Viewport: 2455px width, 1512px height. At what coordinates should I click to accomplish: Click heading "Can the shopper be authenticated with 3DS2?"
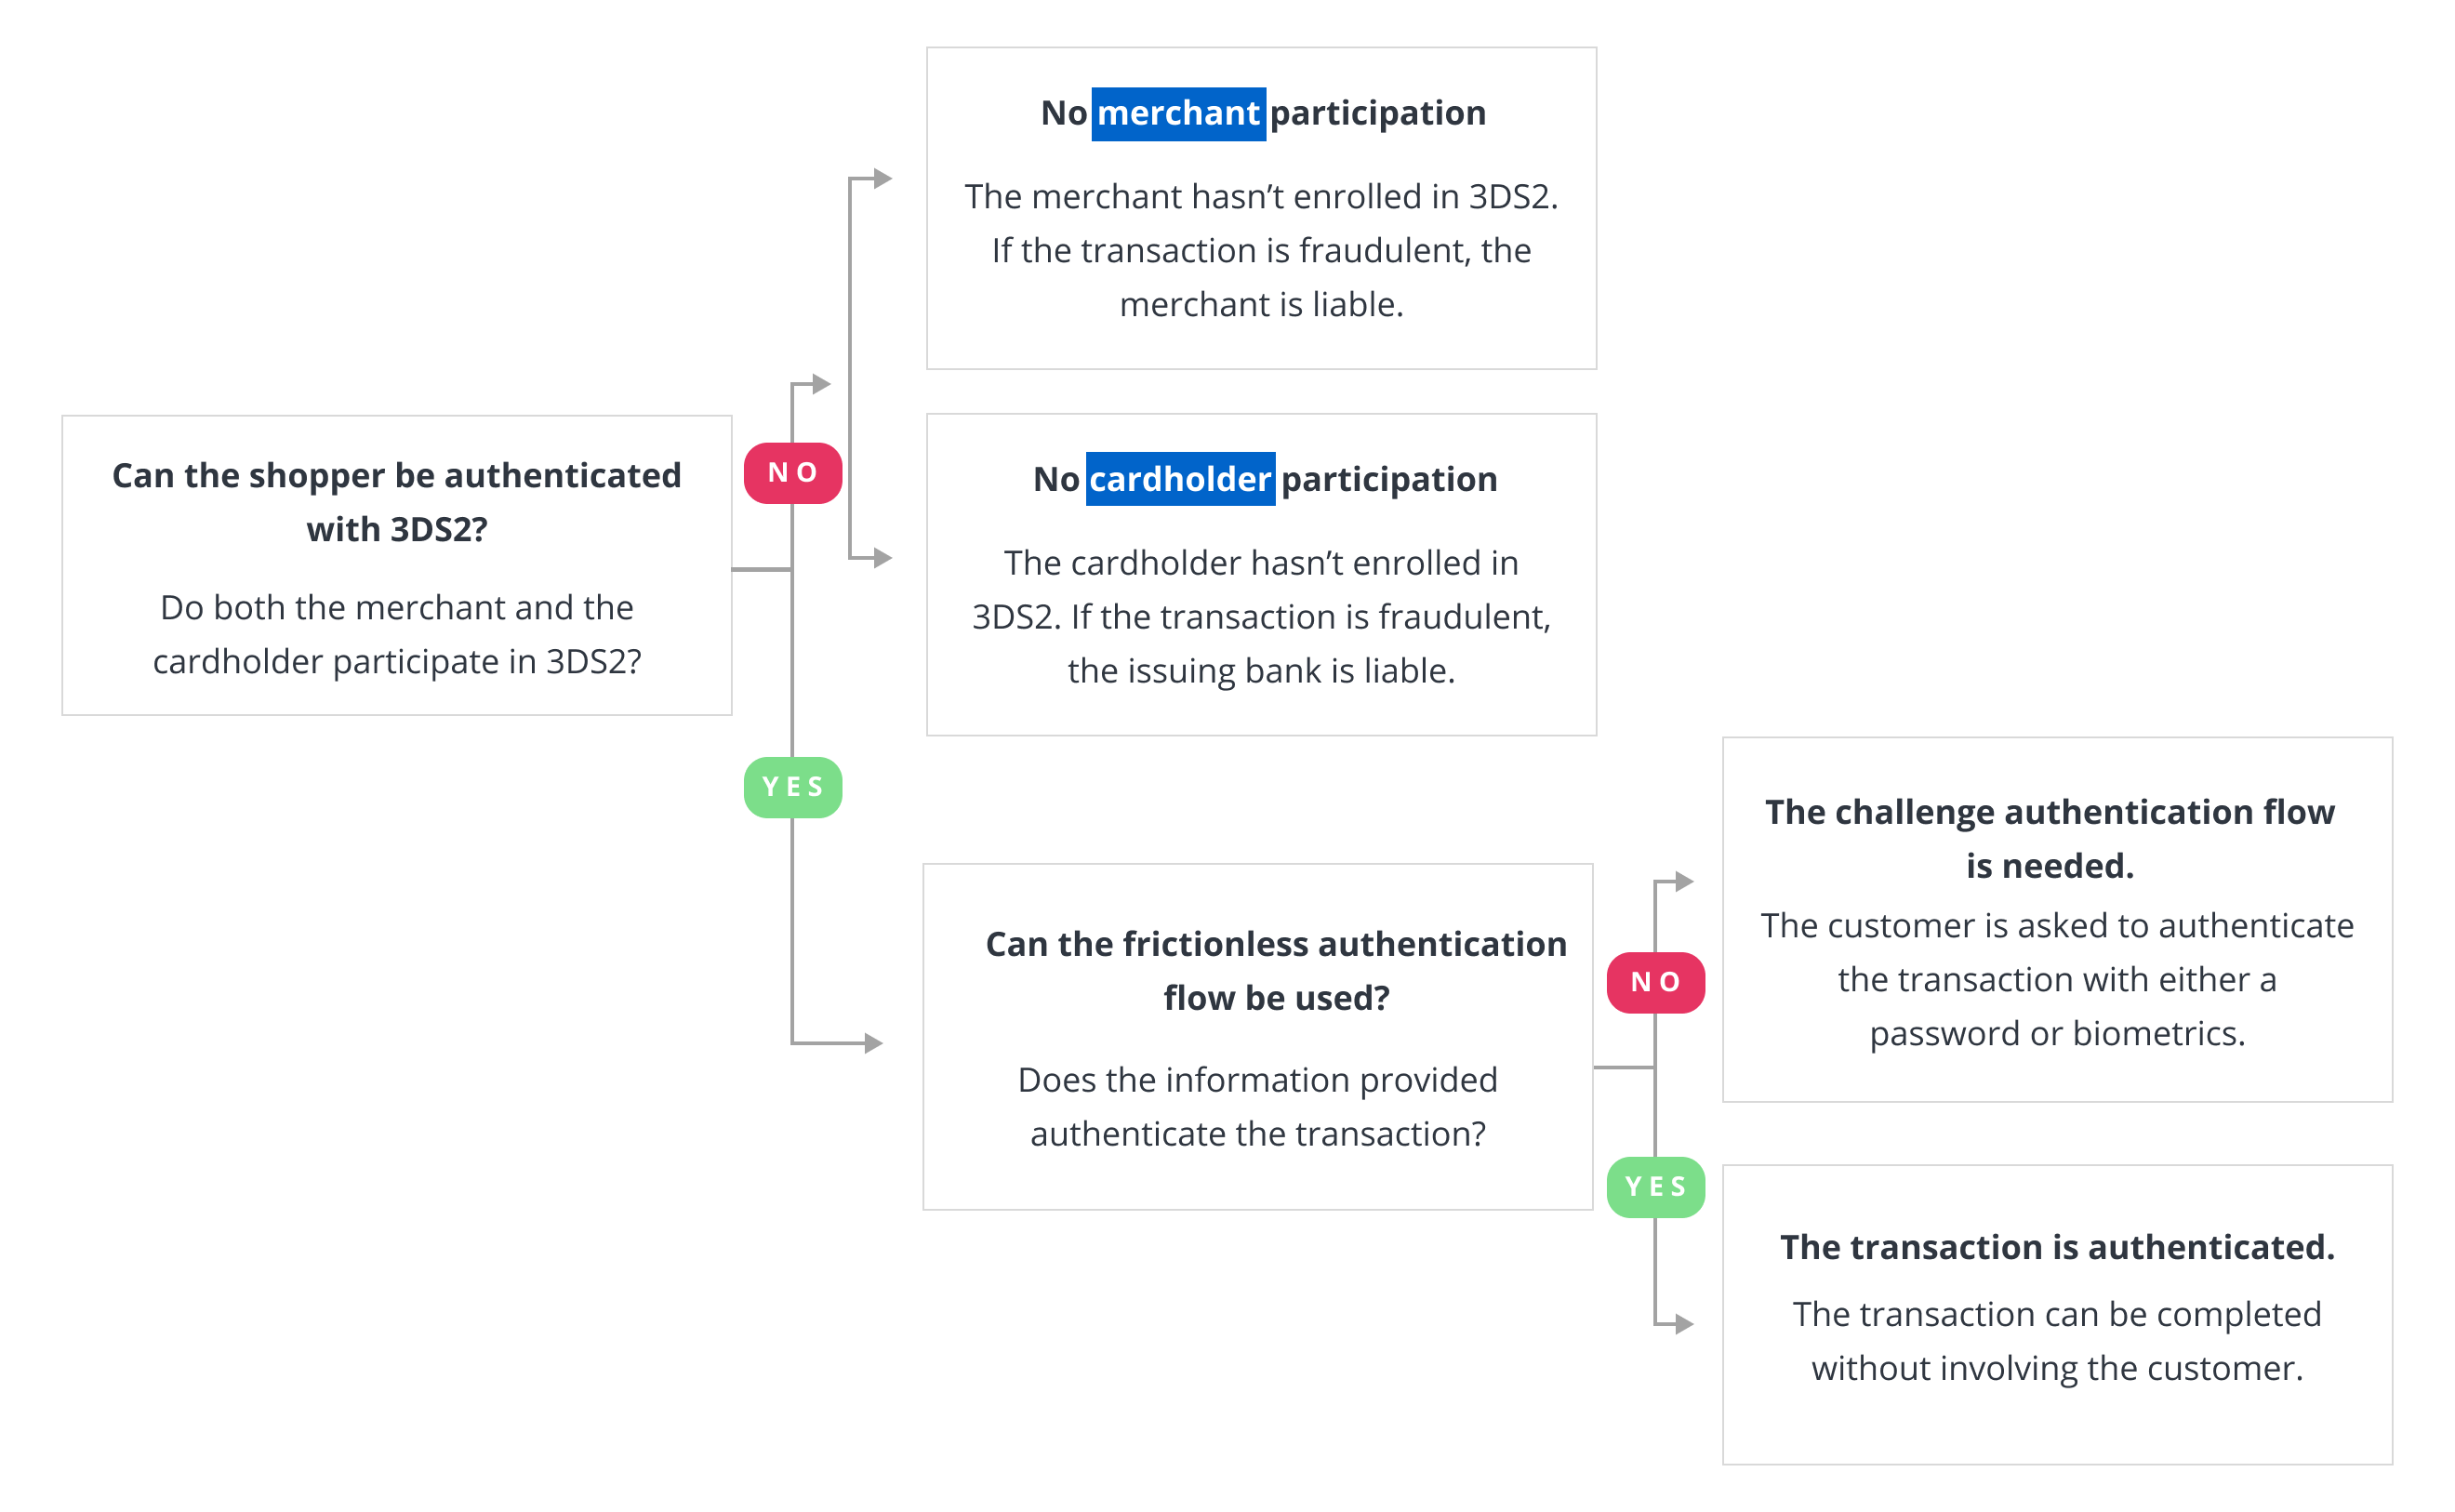click(396, 502)
